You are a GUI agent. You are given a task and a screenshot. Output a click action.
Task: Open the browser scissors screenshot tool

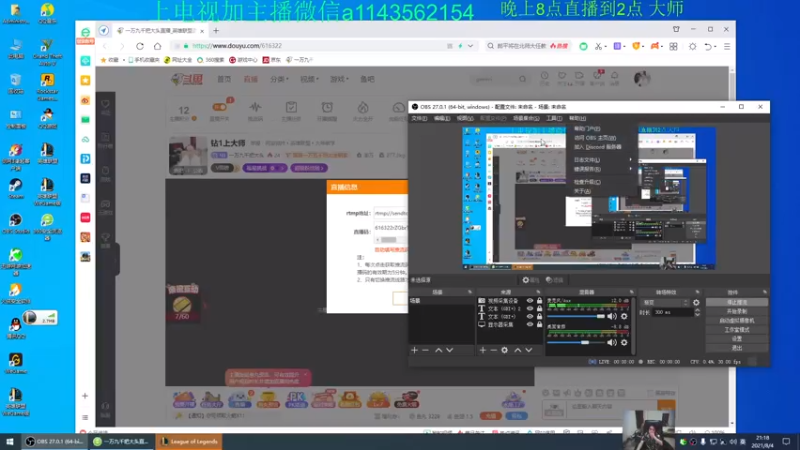pos(598,46)
